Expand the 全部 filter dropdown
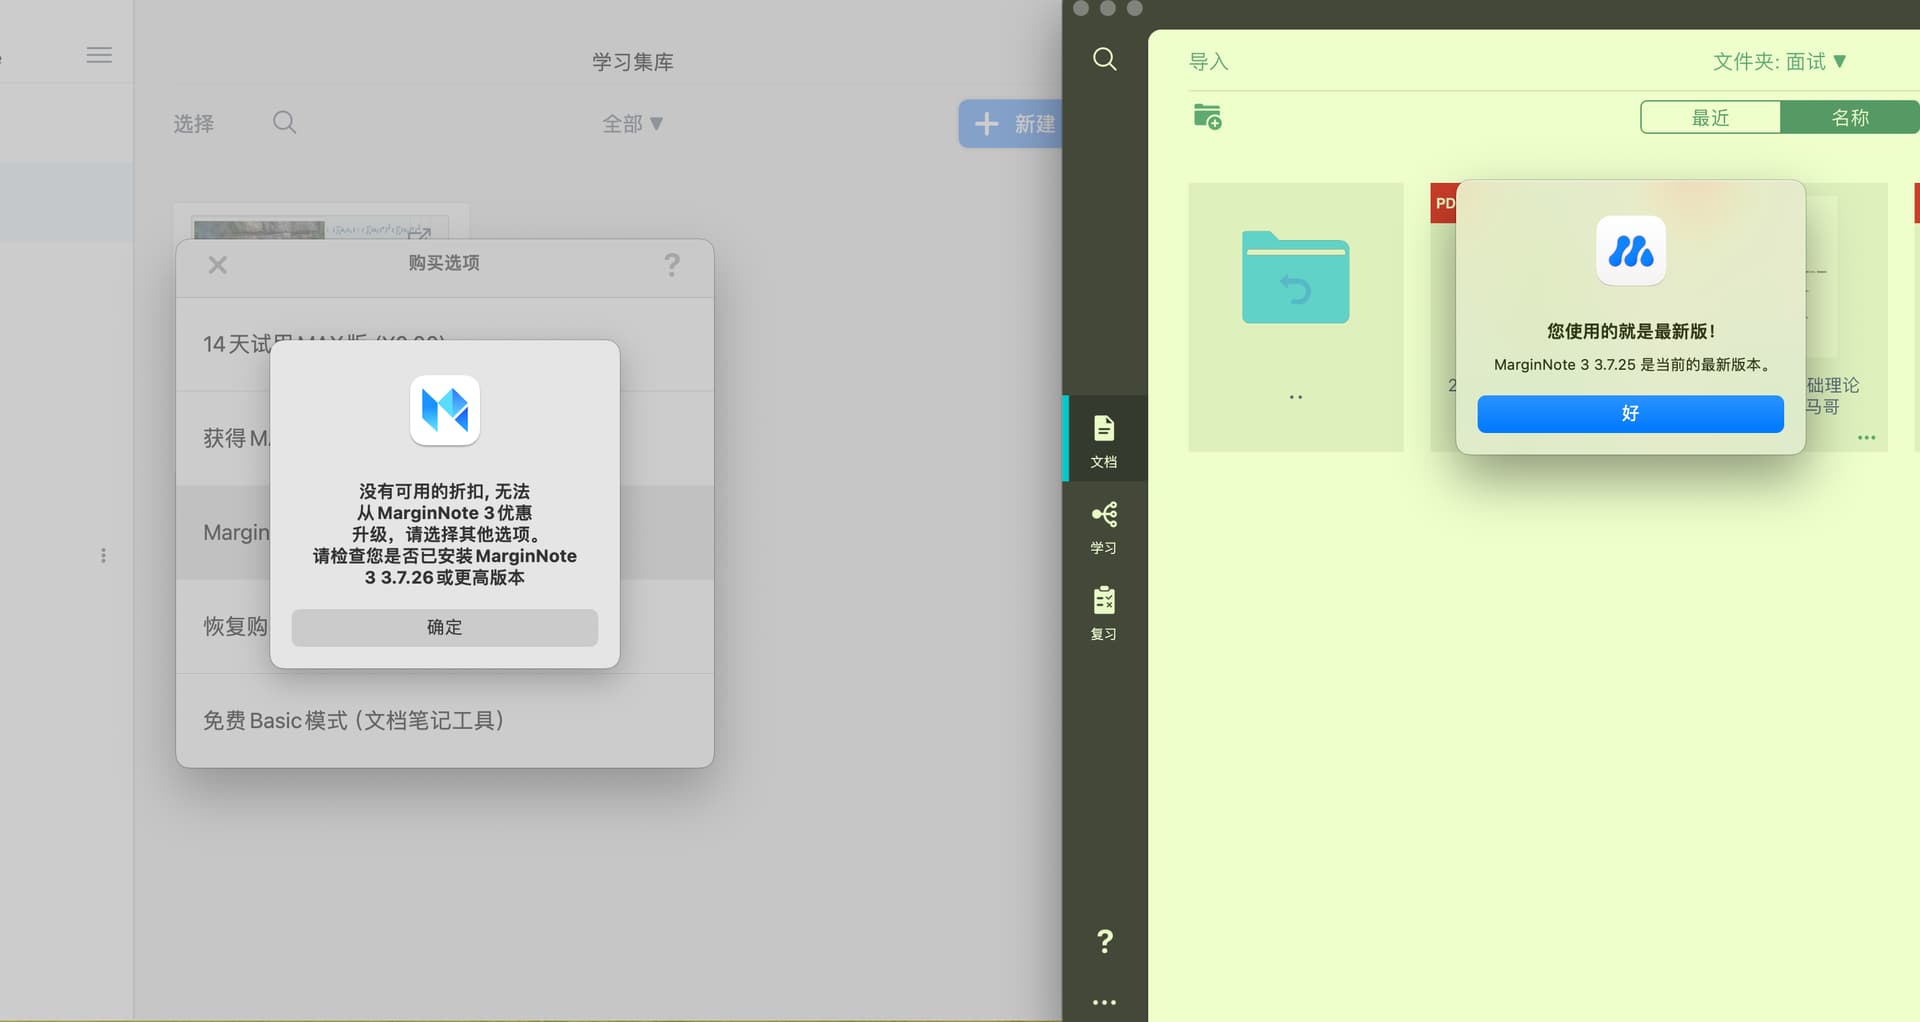Viewport: 1920px width, 1022px height. (632, 123)
